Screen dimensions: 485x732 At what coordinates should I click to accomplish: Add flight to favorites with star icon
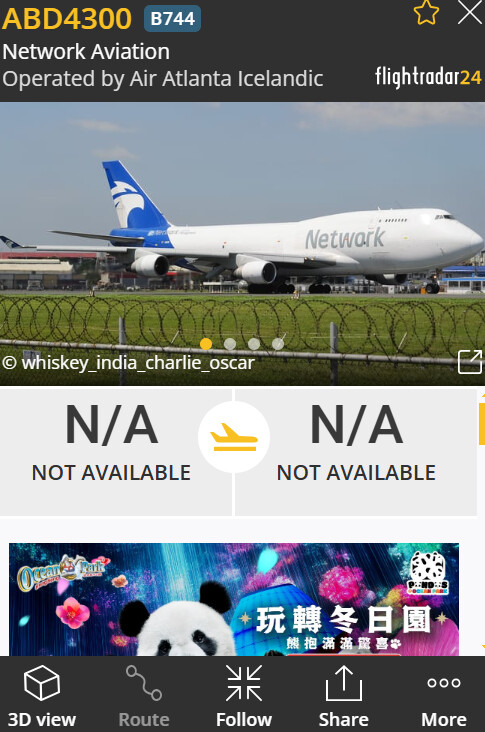426,13
